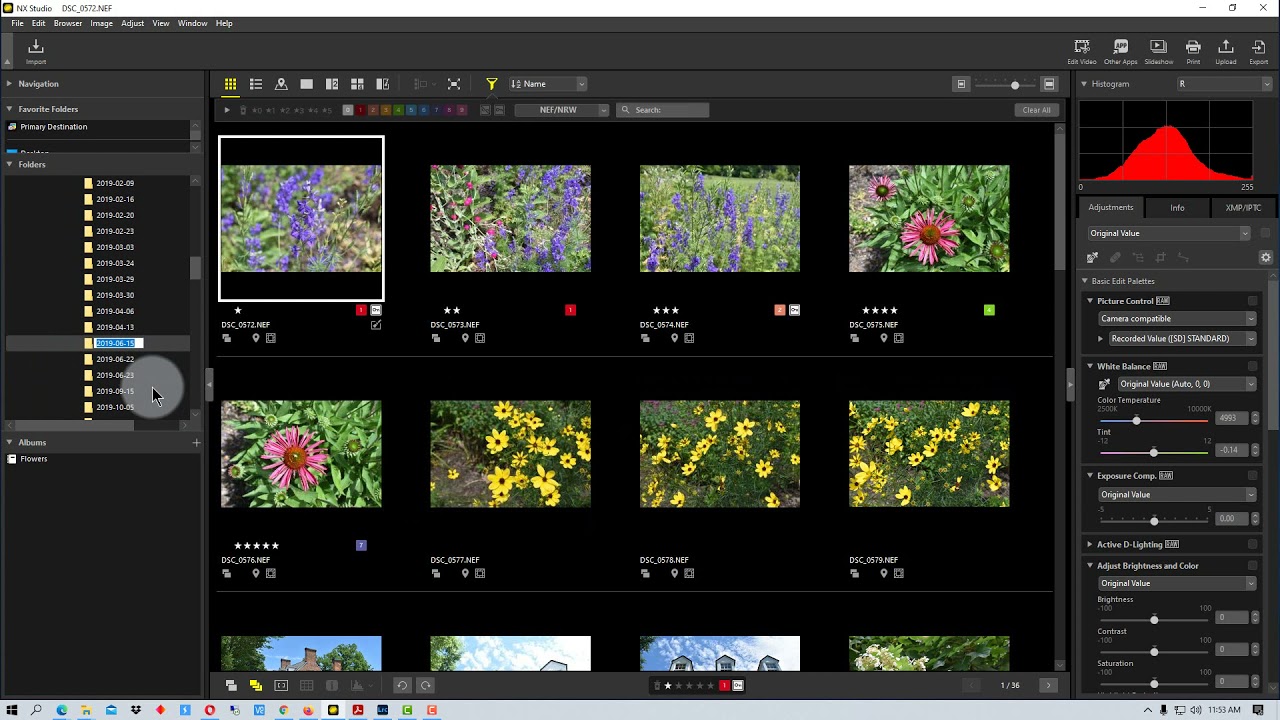Switch to single image viewer
The height and width of the screenshot is (720, 1280).
point(307,84)
